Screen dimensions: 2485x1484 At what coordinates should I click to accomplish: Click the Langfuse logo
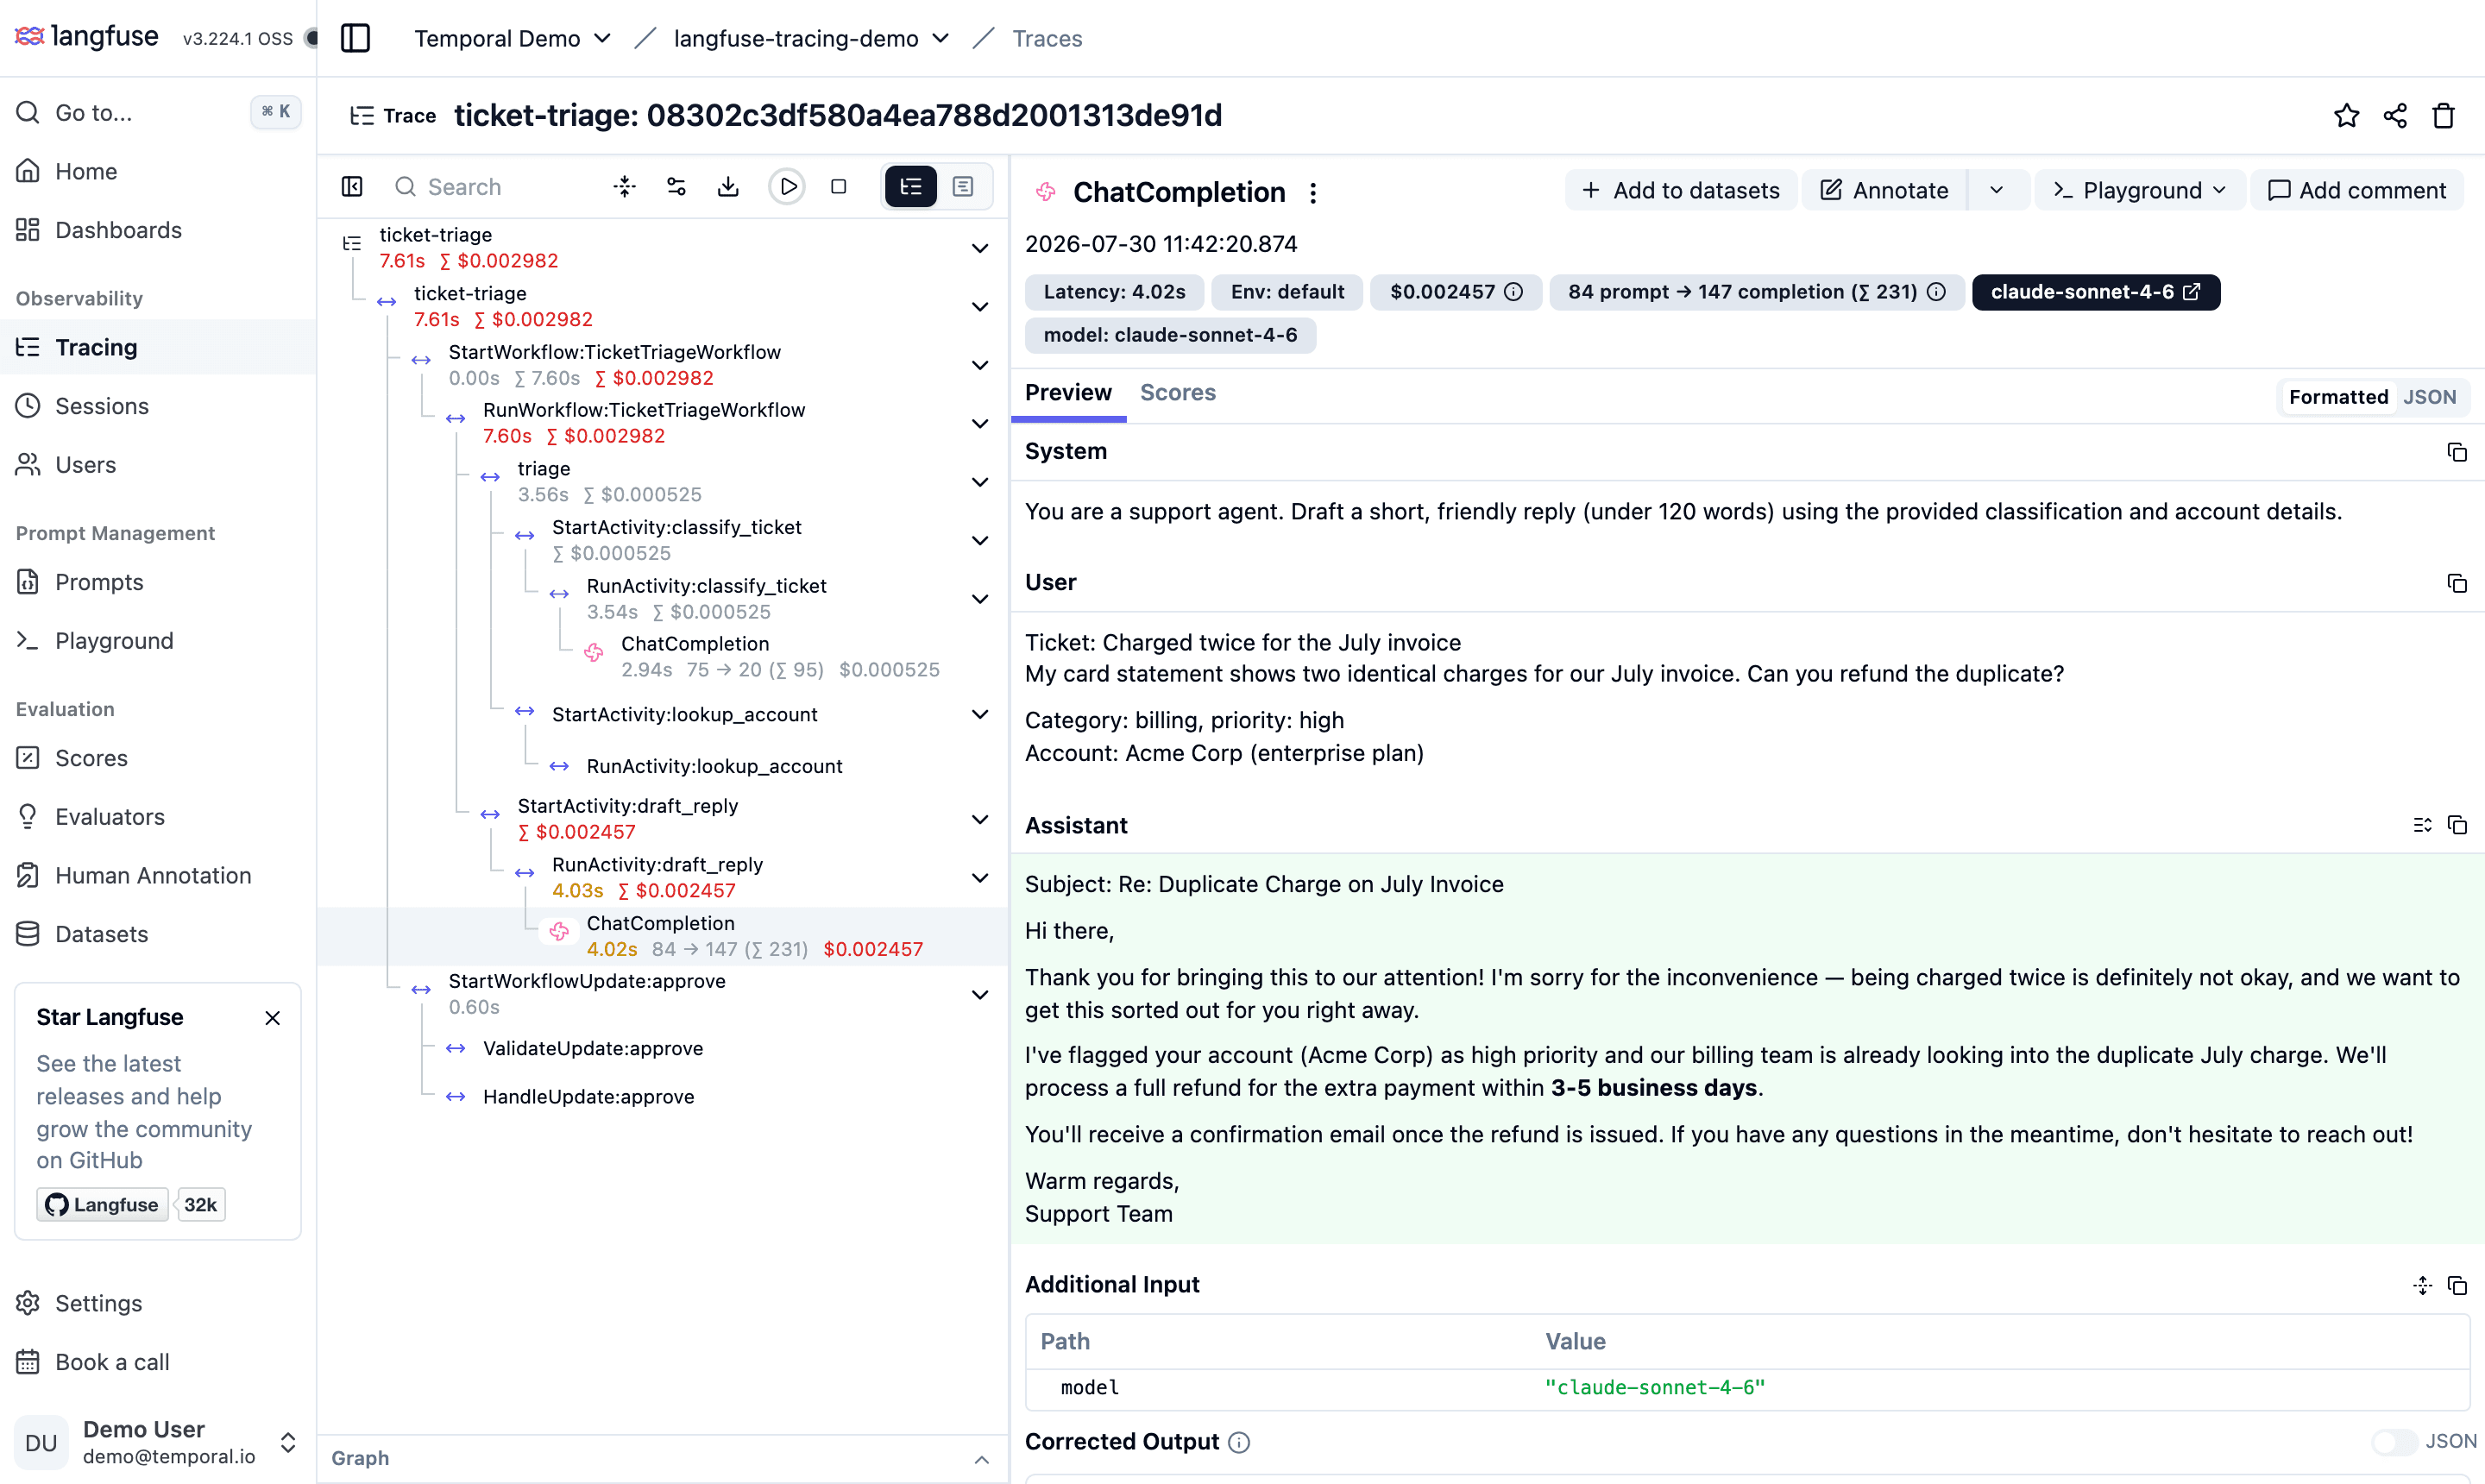pyautogui.click(x=86, y=37)
